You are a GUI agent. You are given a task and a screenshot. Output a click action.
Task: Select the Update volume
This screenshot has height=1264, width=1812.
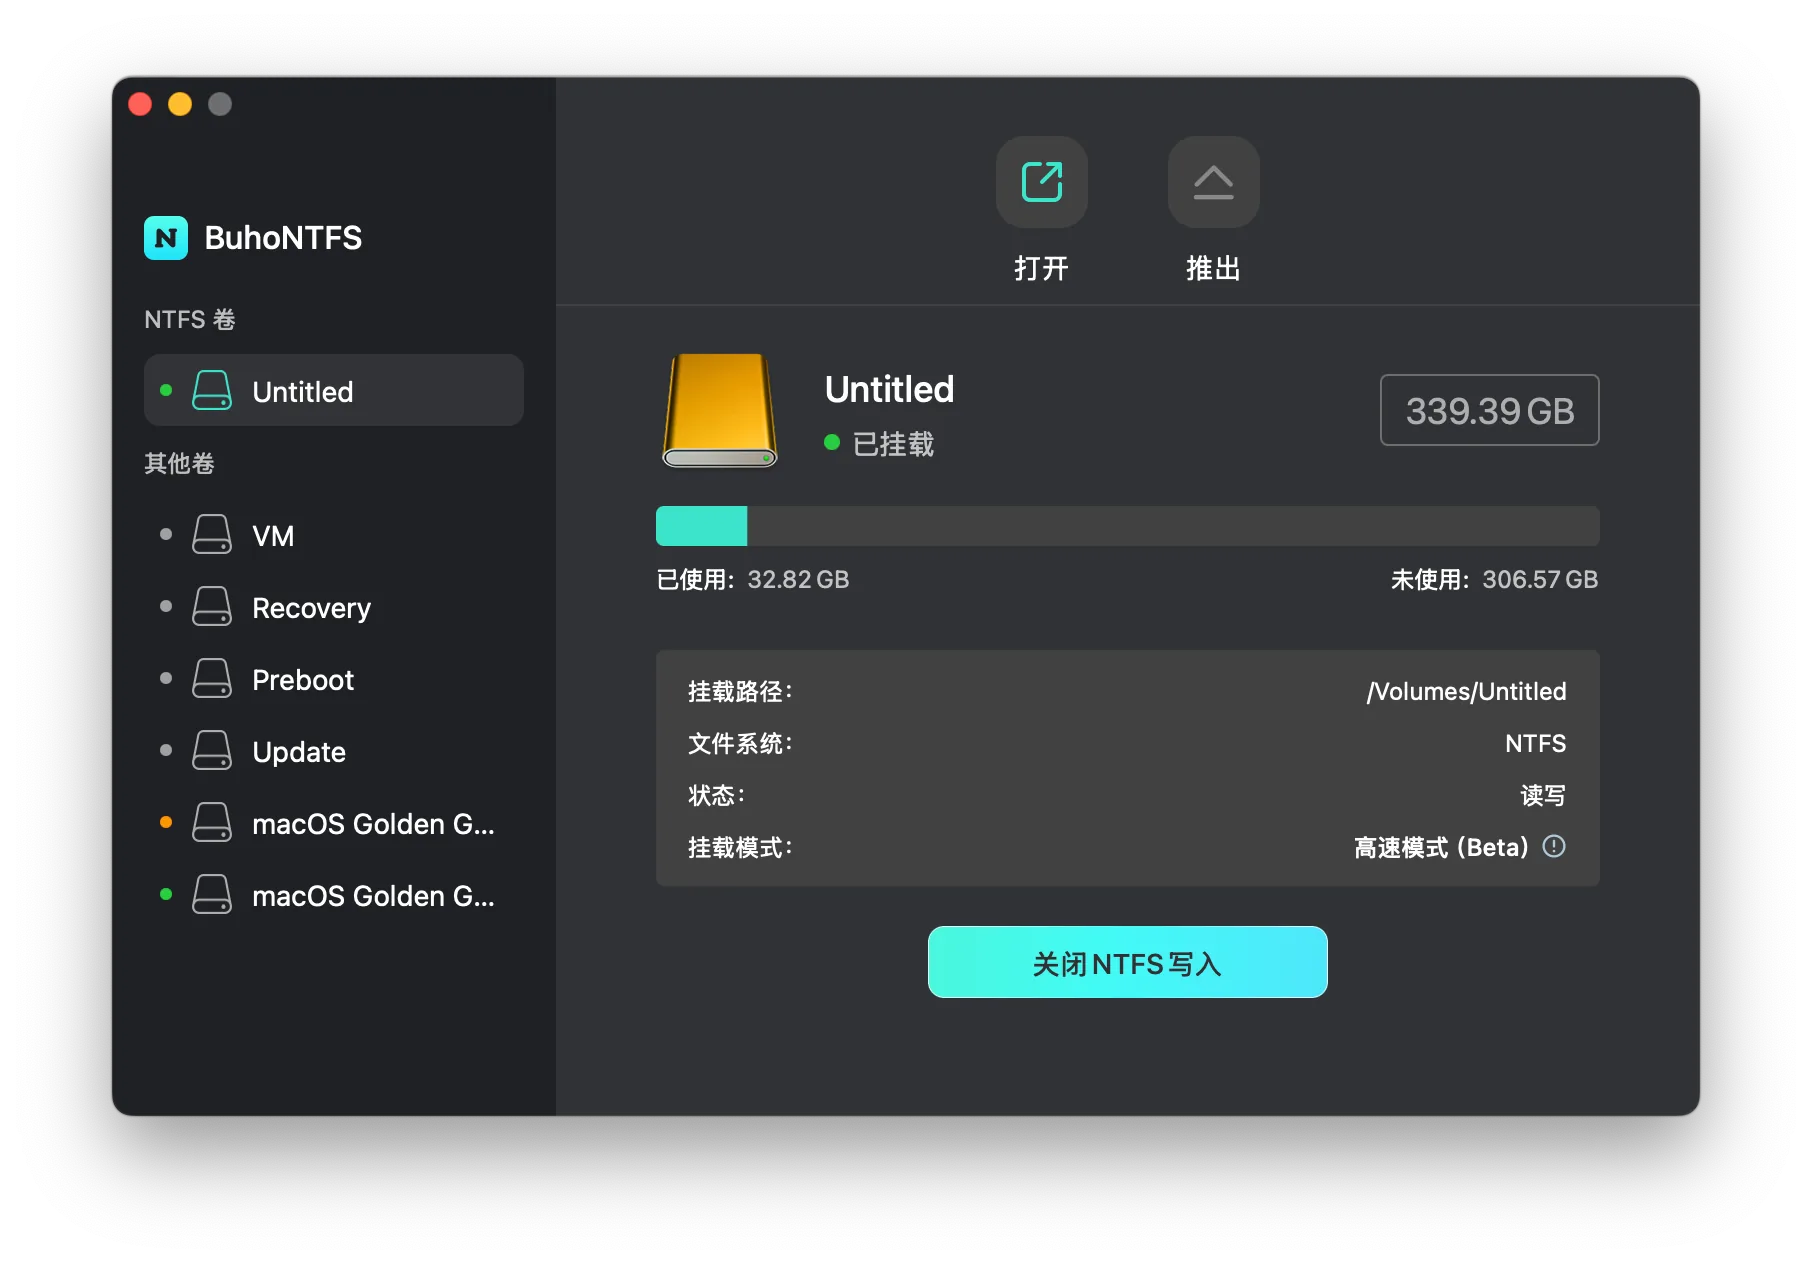pyautogui.click(x=334, y=751)
